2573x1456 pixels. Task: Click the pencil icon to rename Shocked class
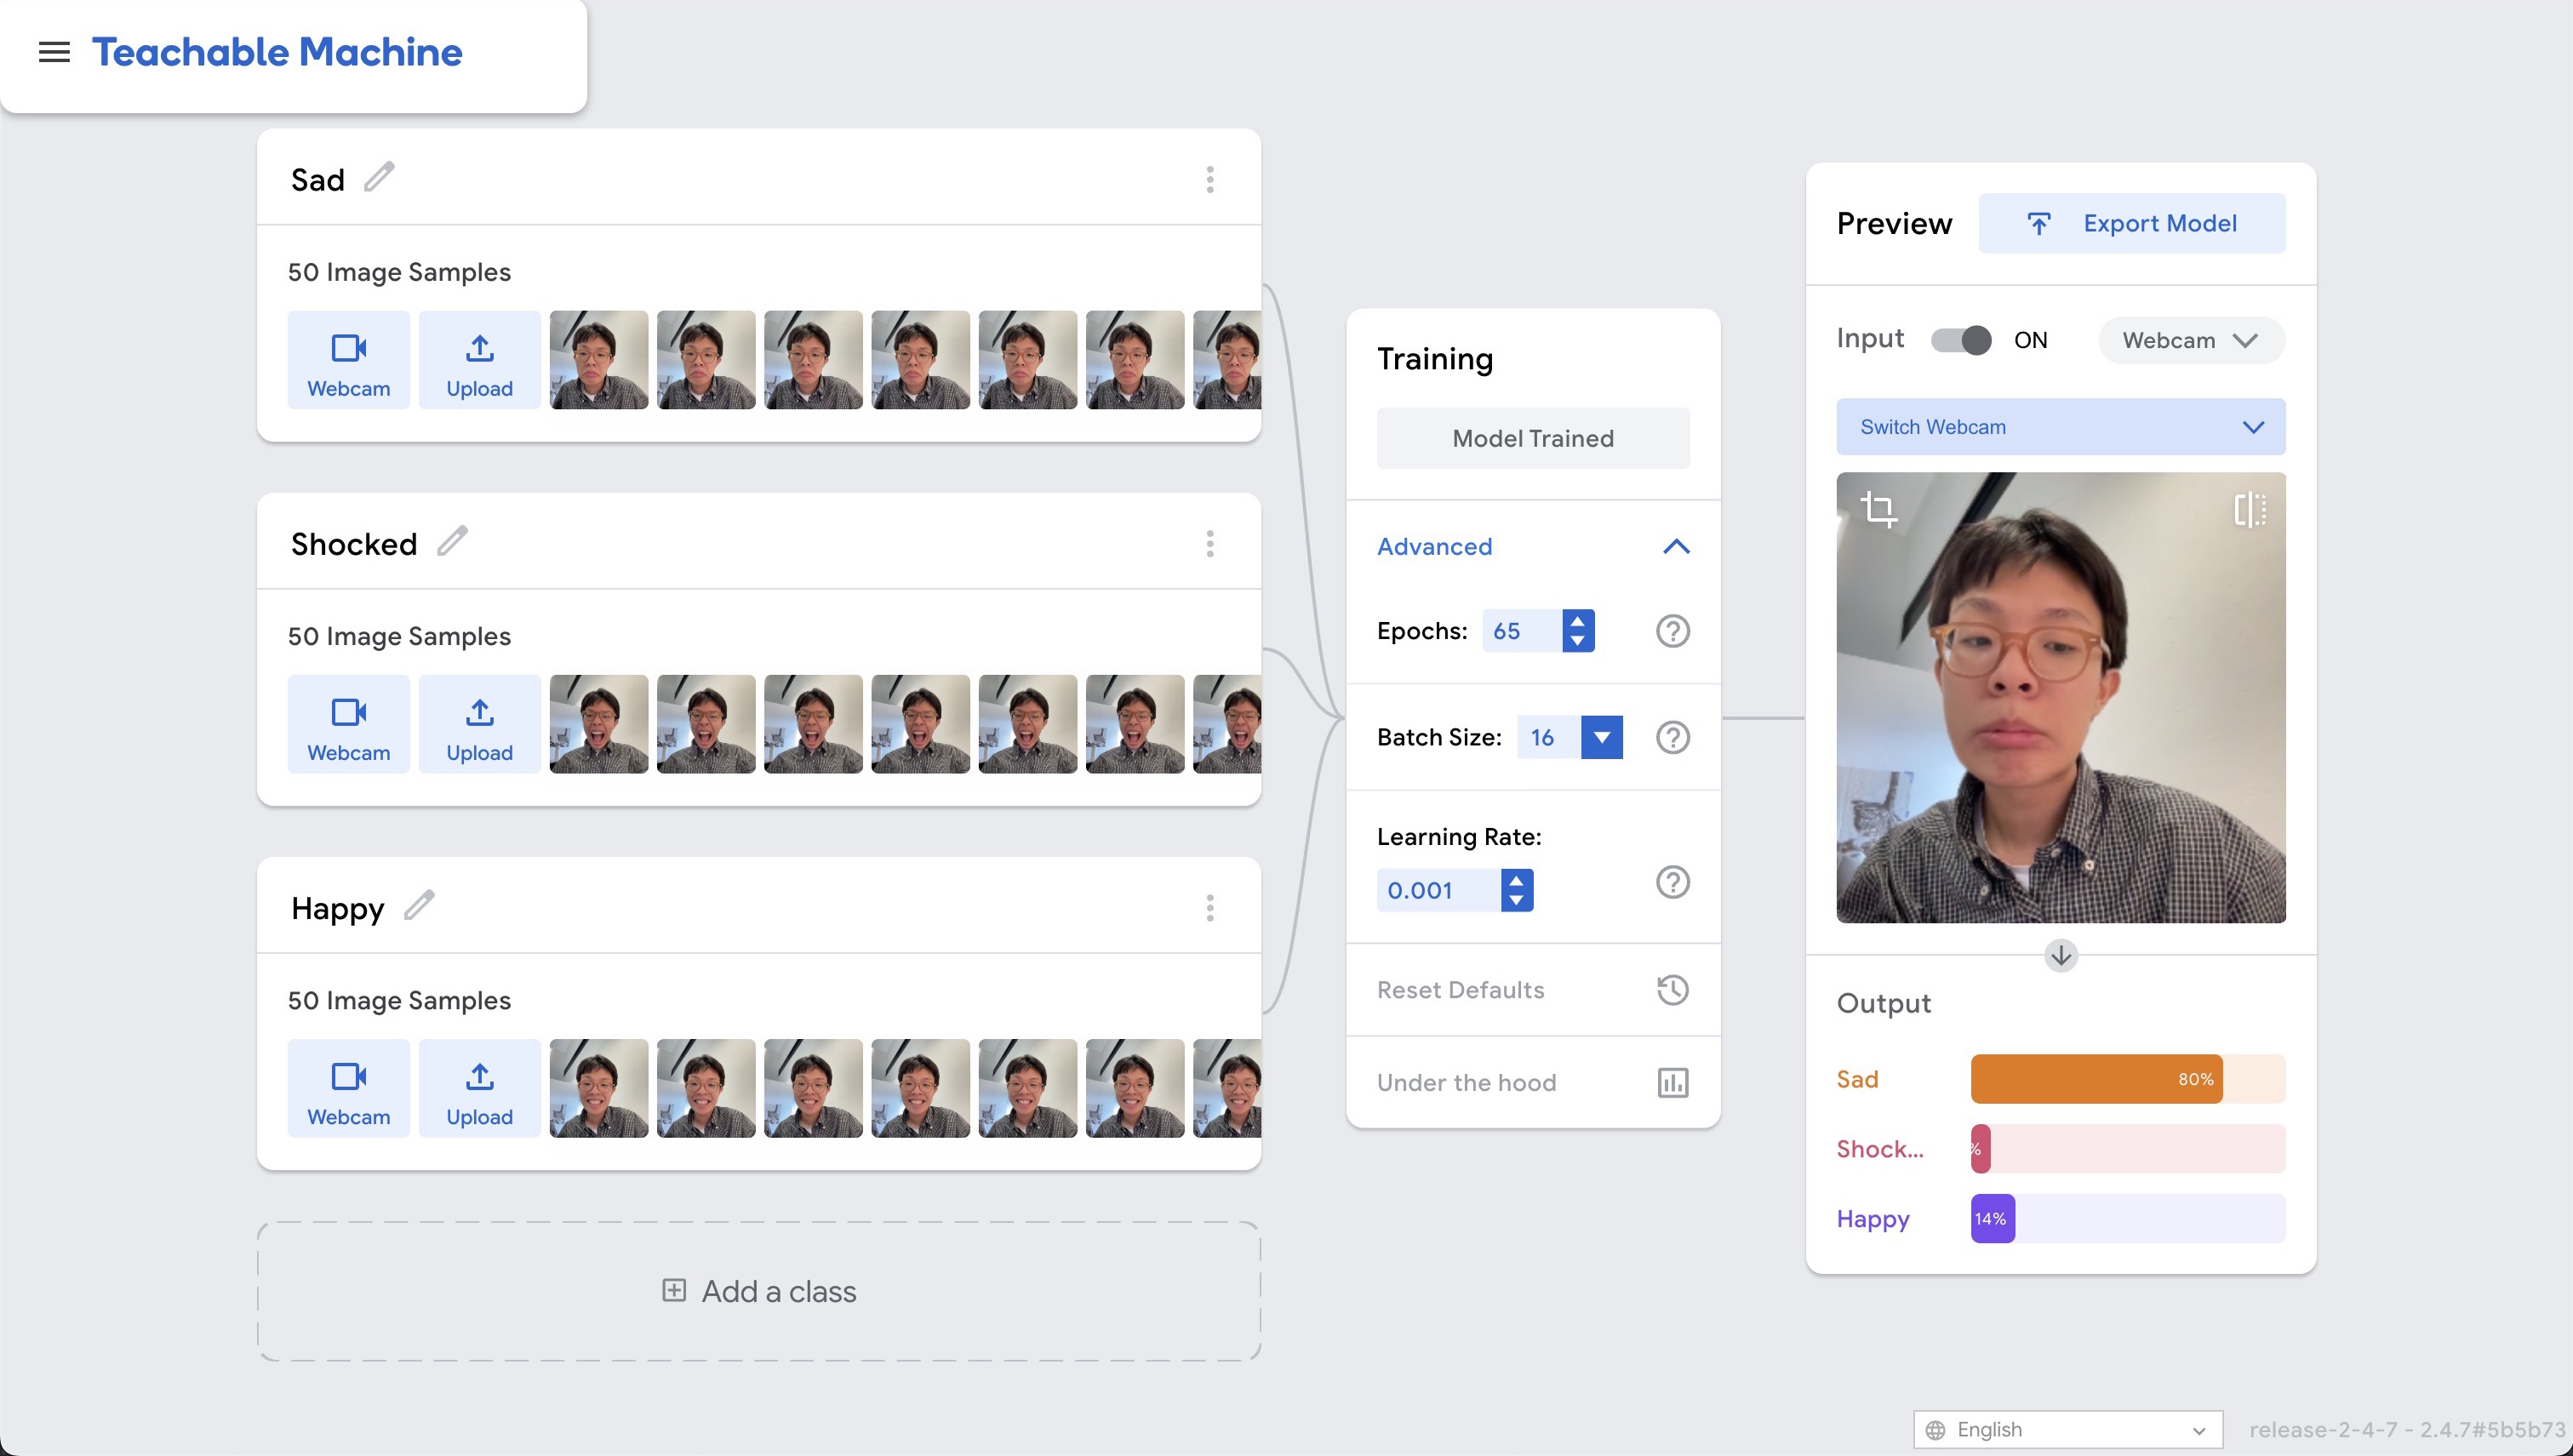point(452,541)
